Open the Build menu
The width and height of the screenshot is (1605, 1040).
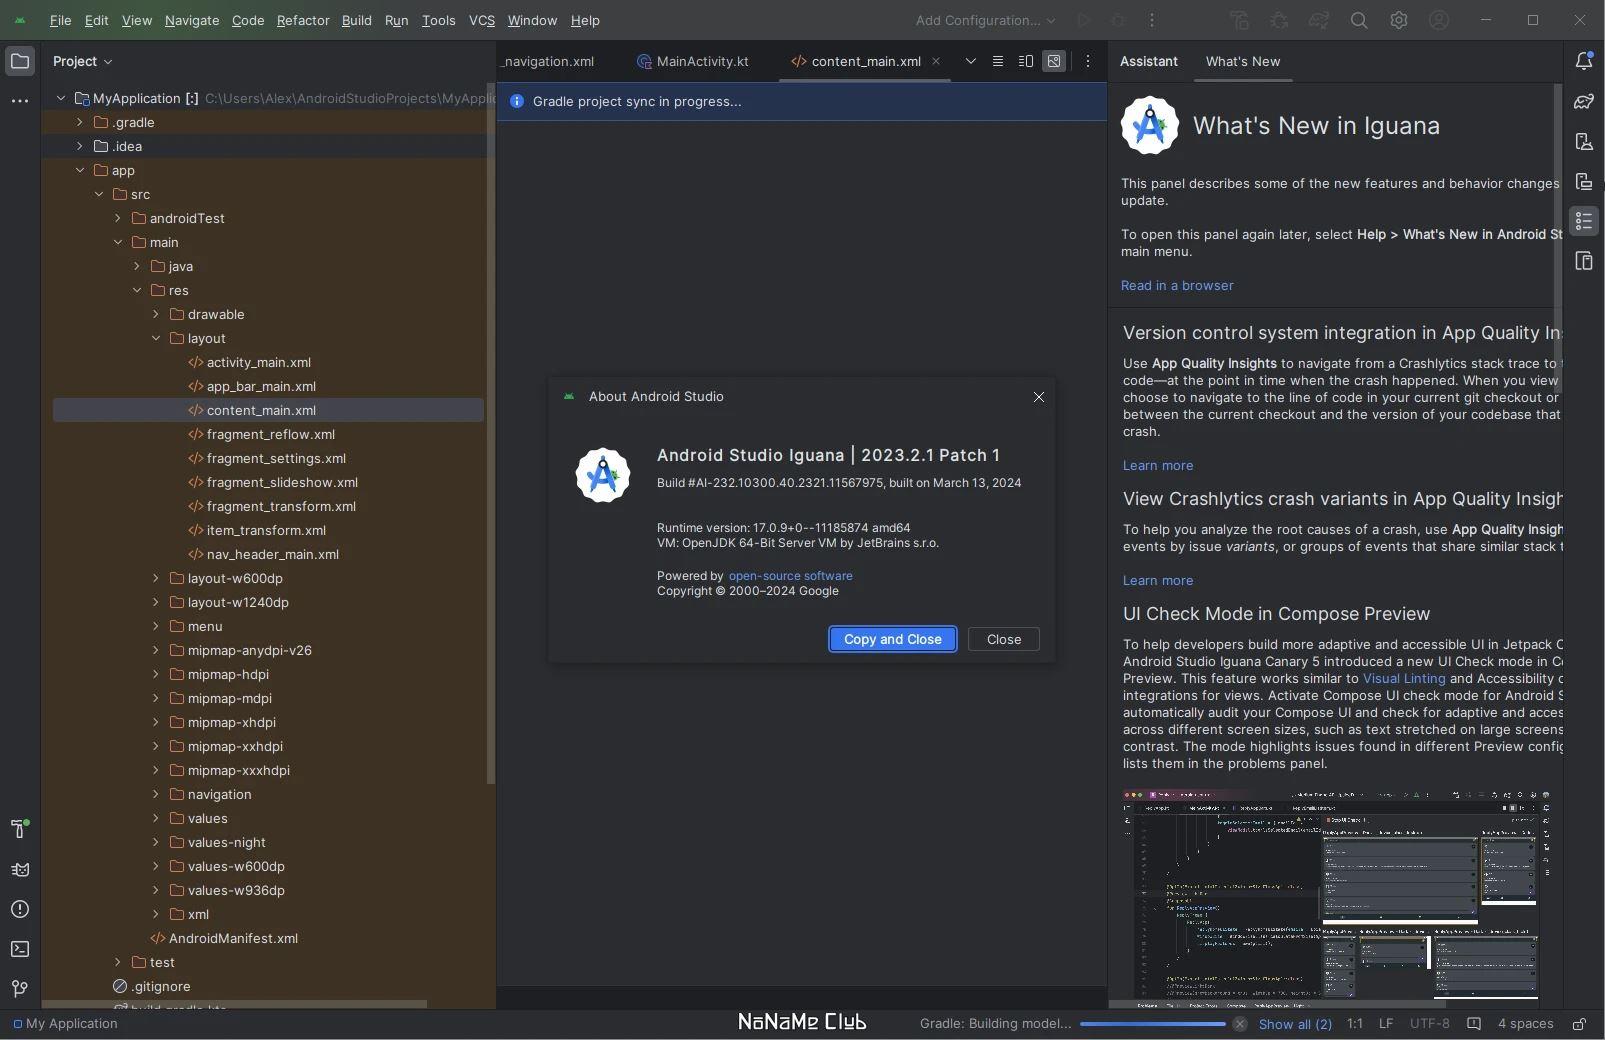(356, 20)
